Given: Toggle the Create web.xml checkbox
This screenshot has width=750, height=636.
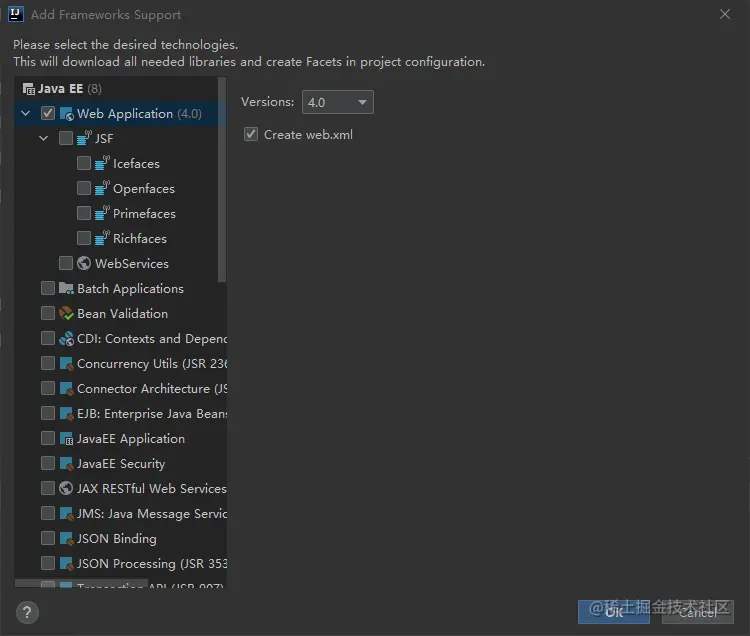Looking at the screenshot, I should 251,134.
